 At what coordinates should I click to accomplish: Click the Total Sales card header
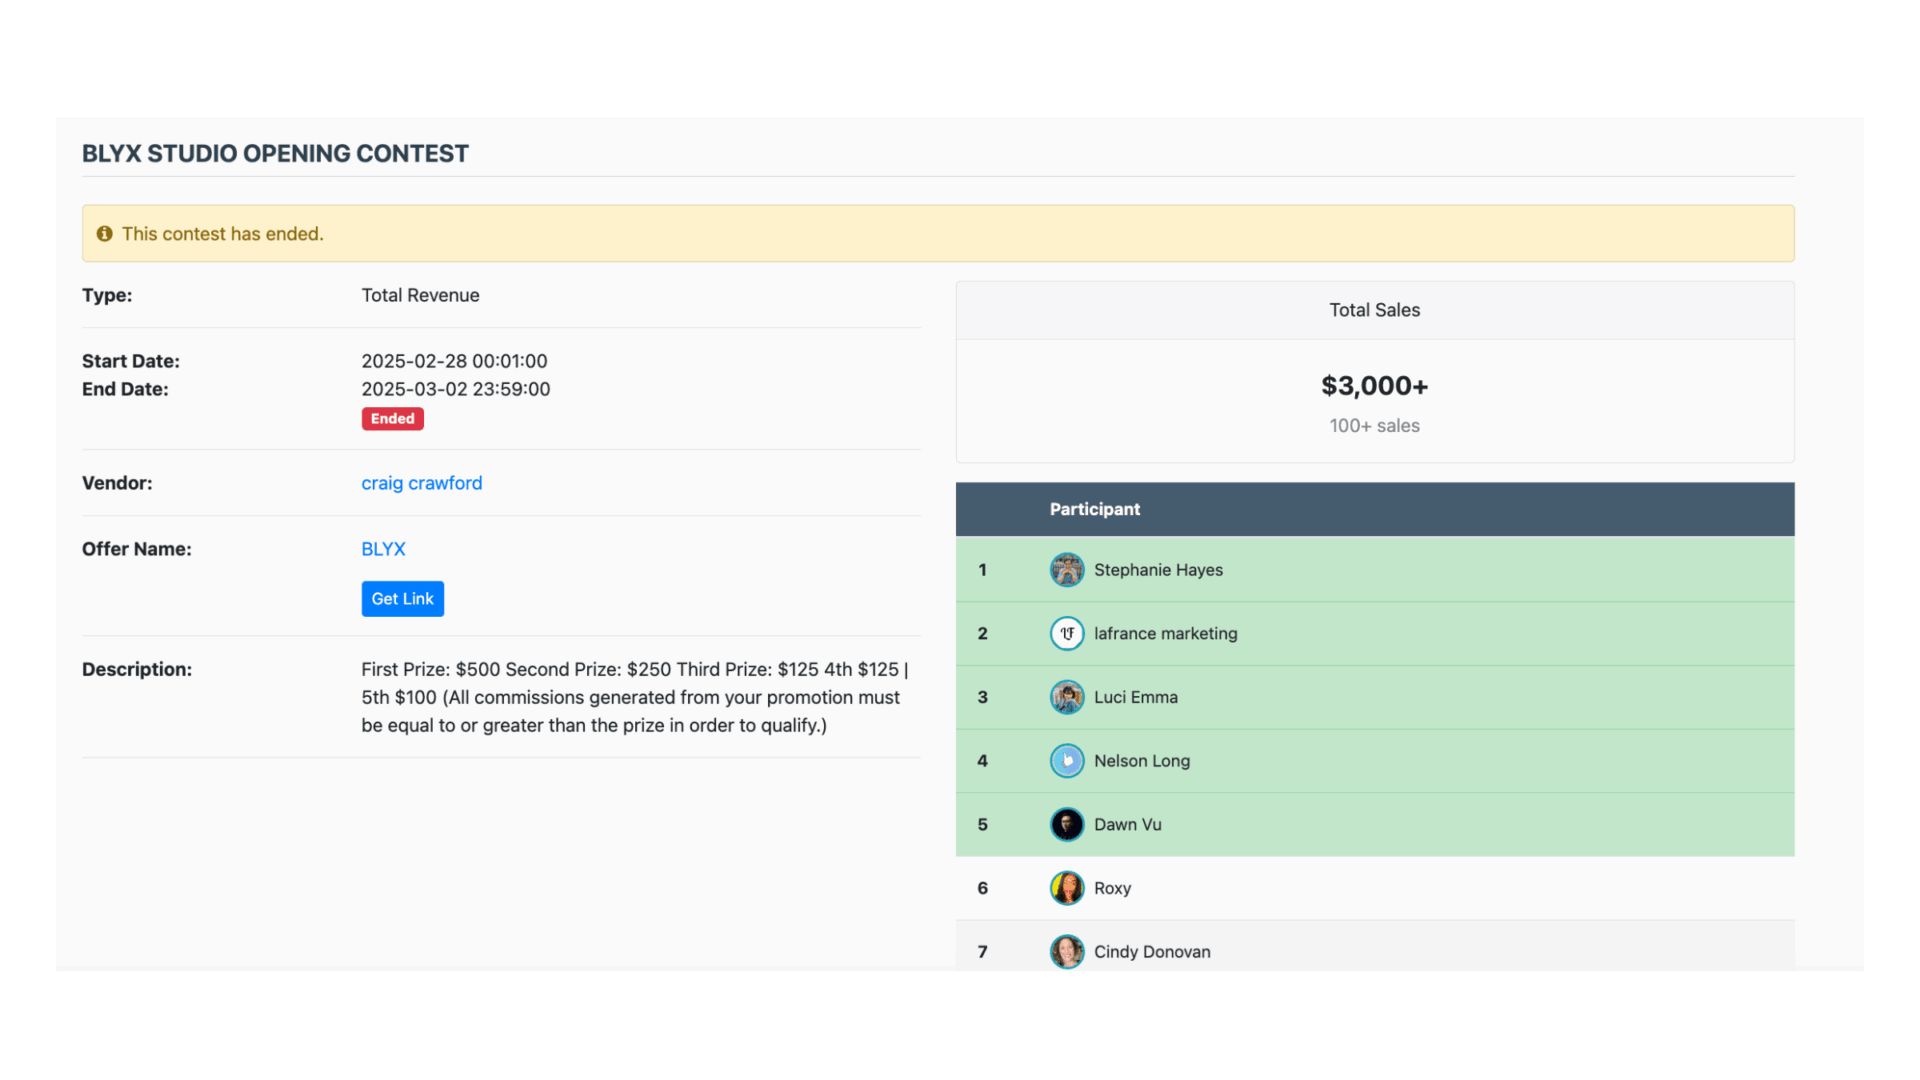(1374, 310)
